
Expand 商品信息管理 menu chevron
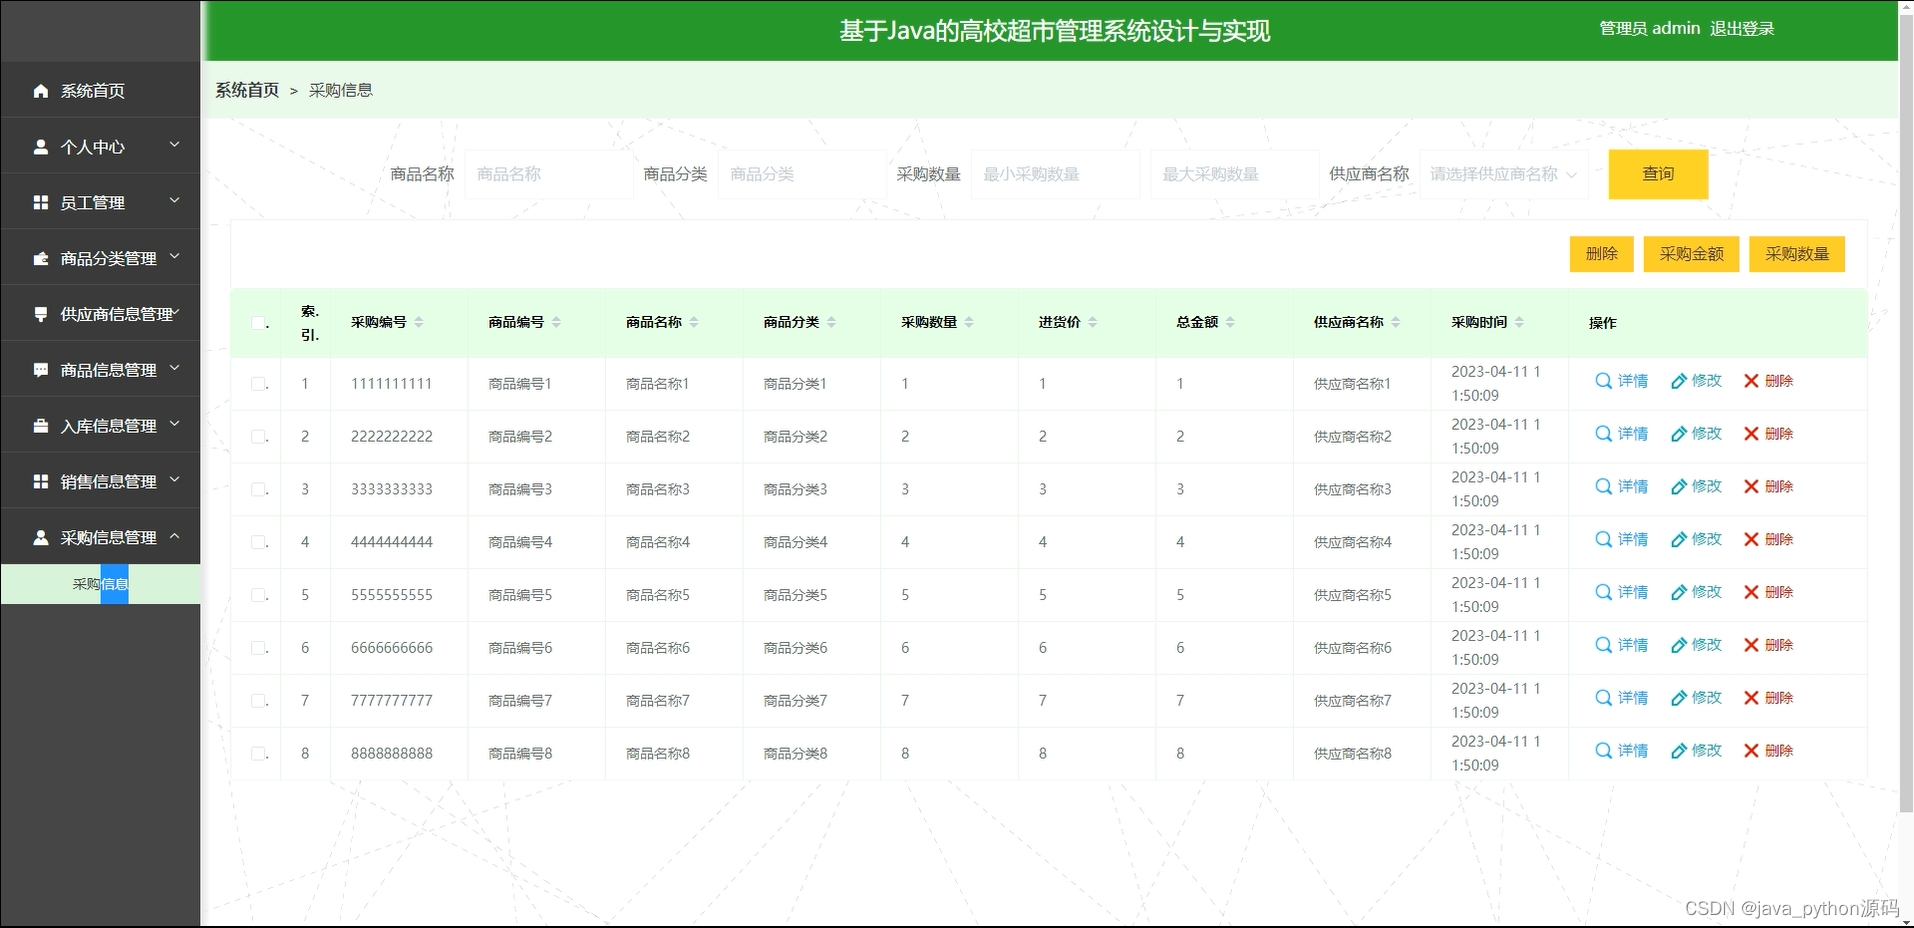[x=175, y=368]
